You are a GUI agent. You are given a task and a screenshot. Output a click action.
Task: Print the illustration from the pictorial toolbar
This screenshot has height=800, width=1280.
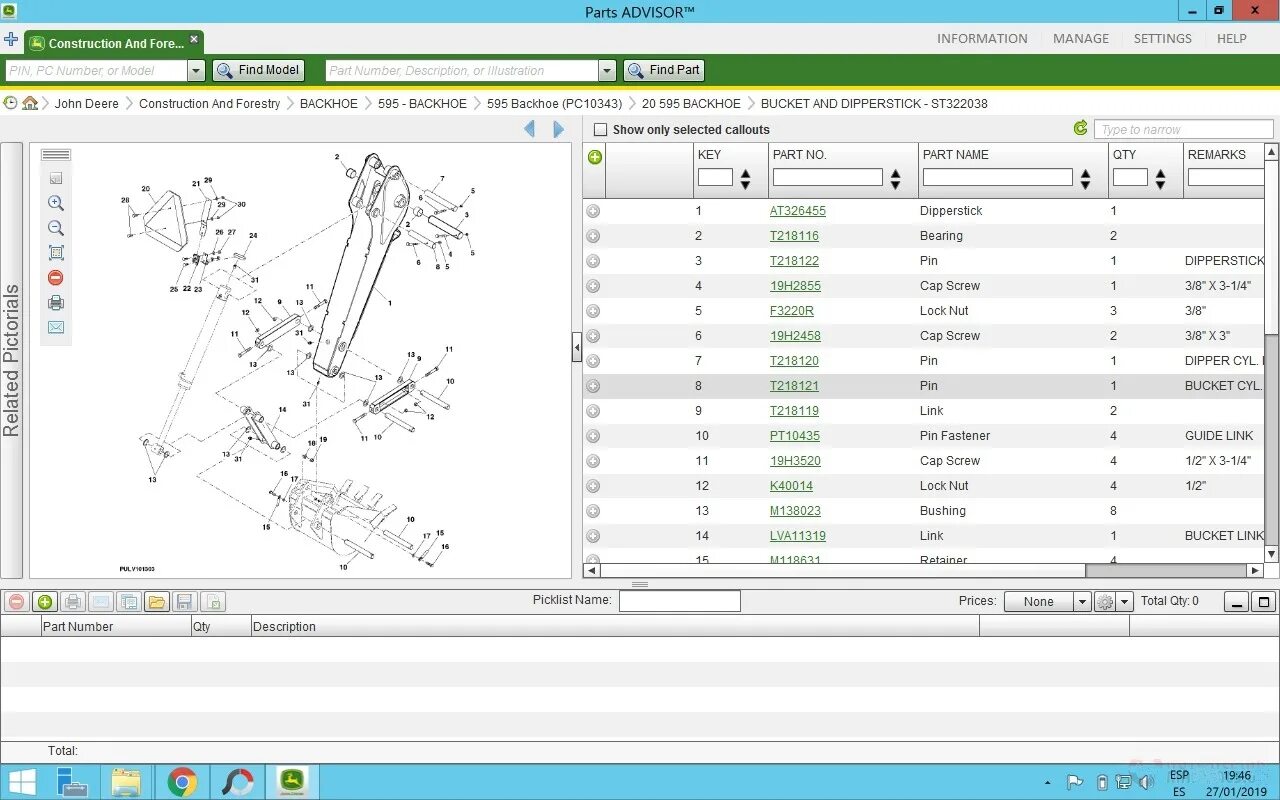(x=56, y=303)
